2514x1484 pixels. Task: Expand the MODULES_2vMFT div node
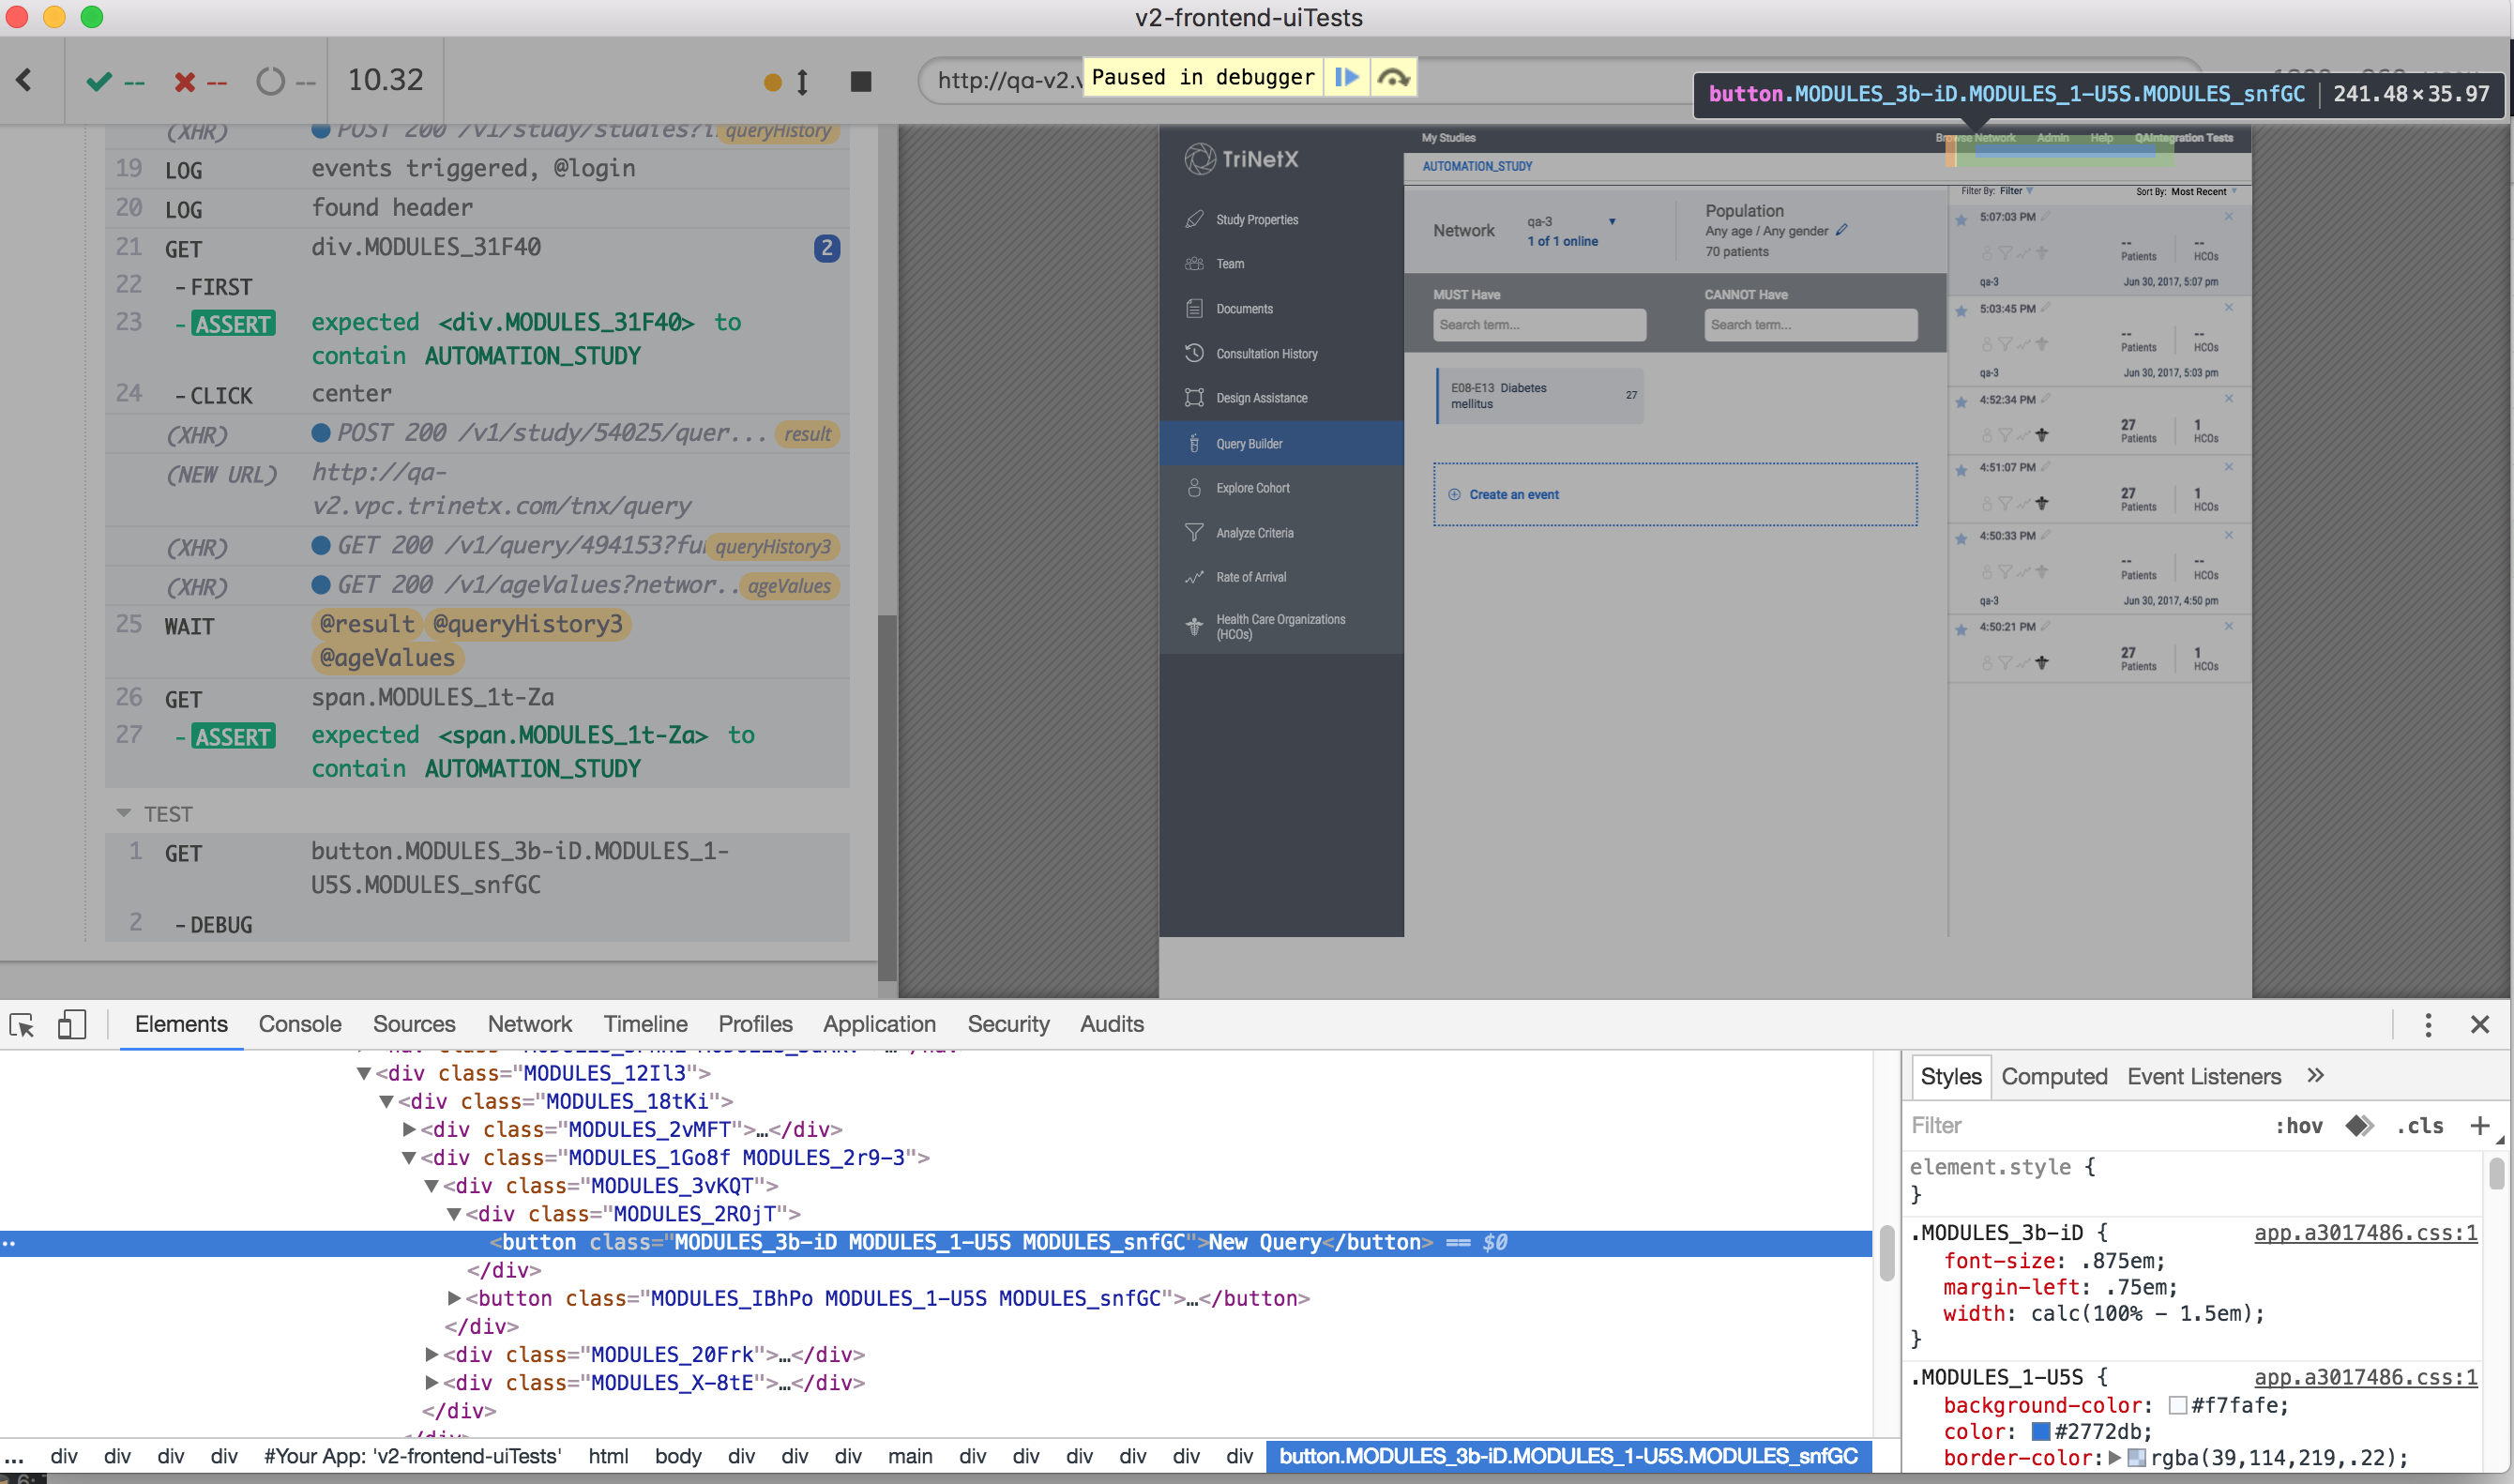click(409, 1129)
